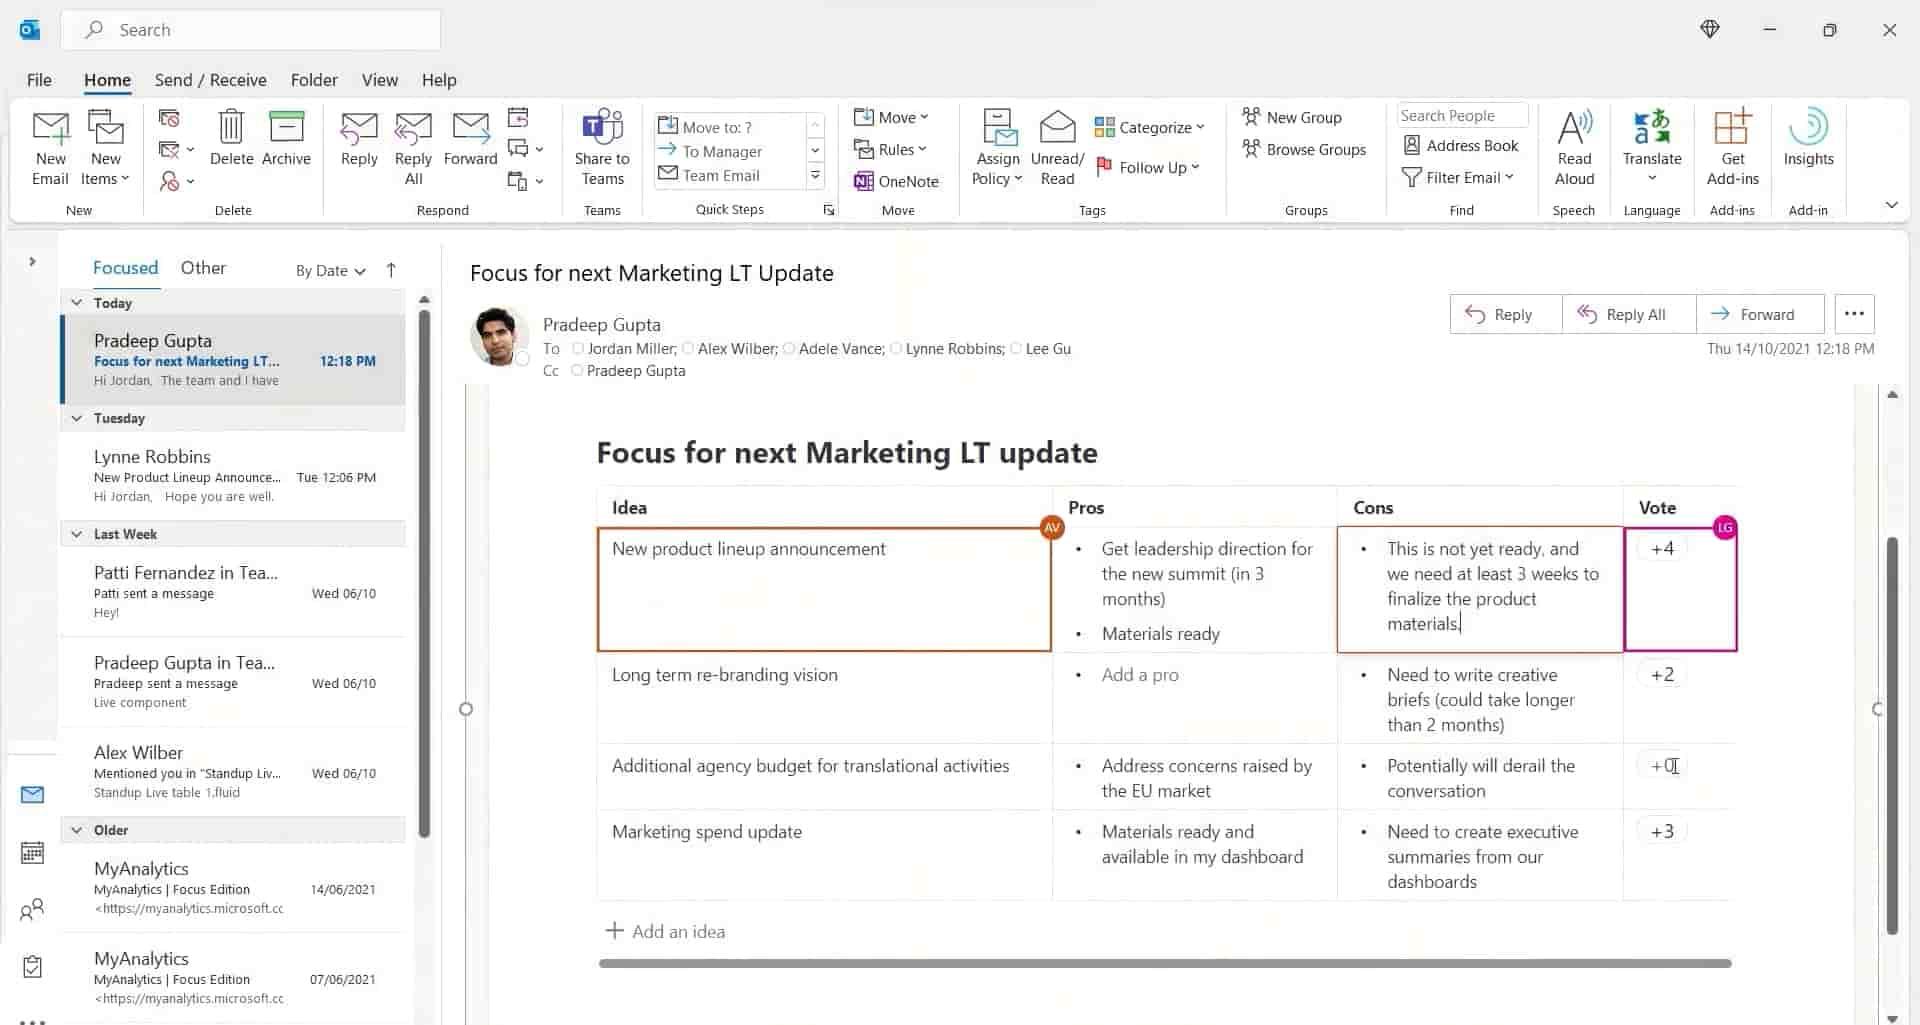Click the Reply icon in ribbon
The height and width of the screenshot is (1025, 1920).
pos(359,138)
